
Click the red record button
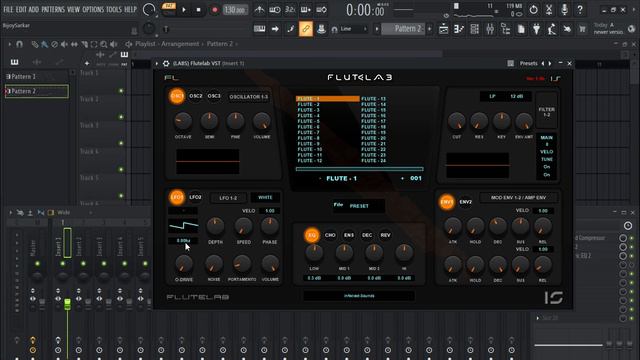click(x=214, y=9)
